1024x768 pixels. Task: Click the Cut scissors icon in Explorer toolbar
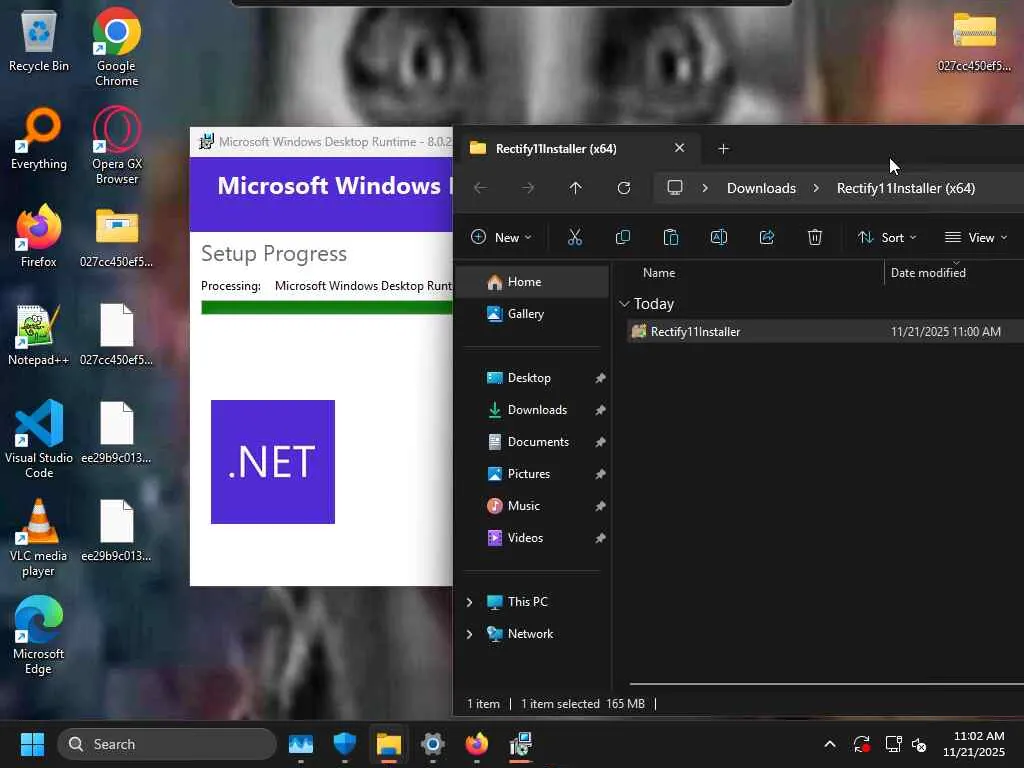click(575, 237)
